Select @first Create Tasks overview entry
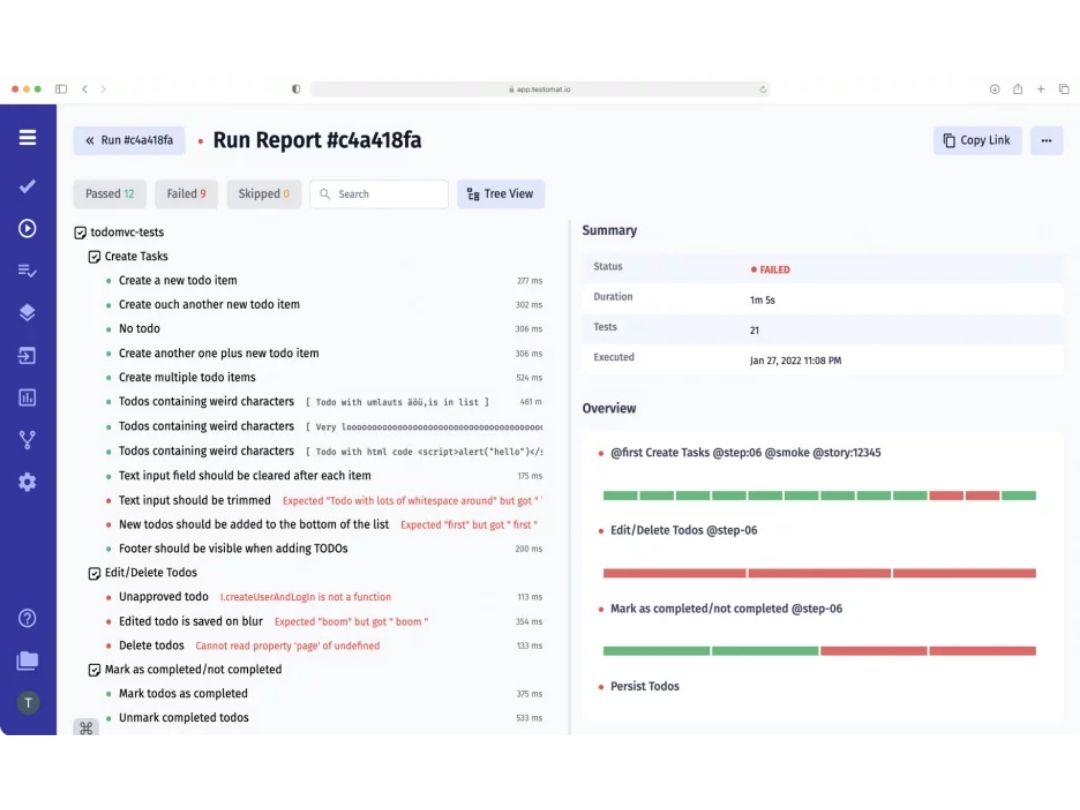The height and width of the screenshot is (810, 1080). point(745,453)
